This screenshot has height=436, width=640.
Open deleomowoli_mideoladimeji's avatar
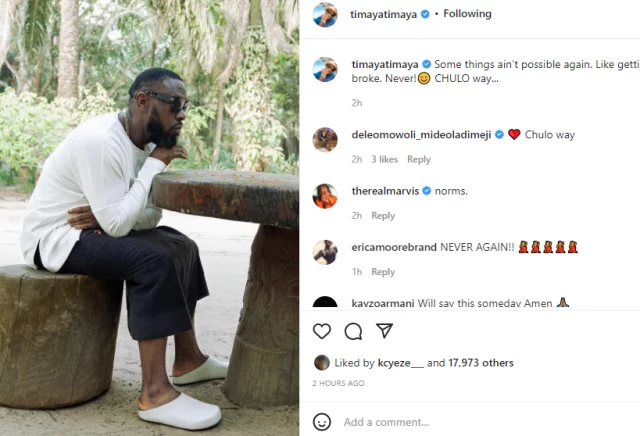pyautogui.click(x=325, y=139)
